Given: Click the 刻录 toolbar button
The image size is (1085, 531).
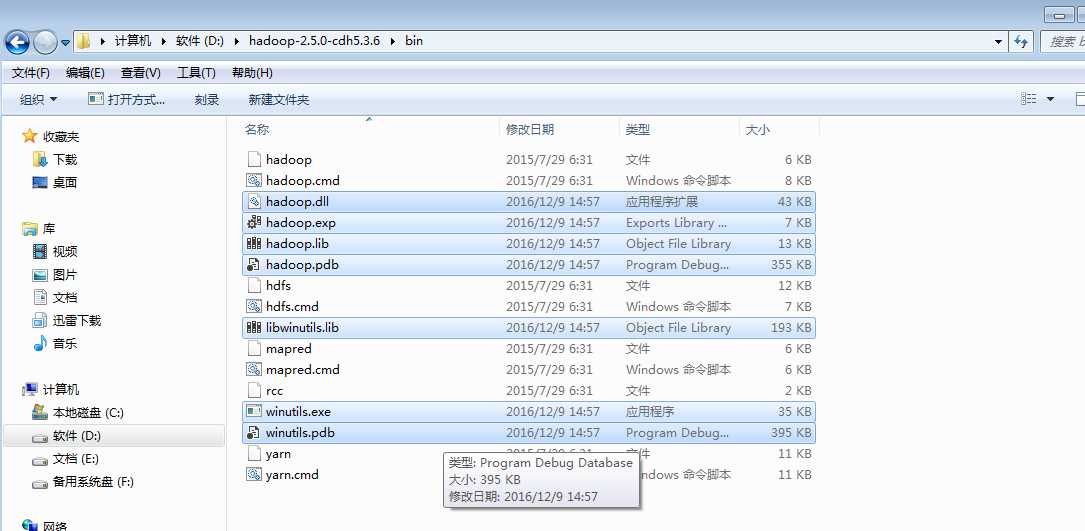Looking at the screenshot, I should (x=207, y=100).
